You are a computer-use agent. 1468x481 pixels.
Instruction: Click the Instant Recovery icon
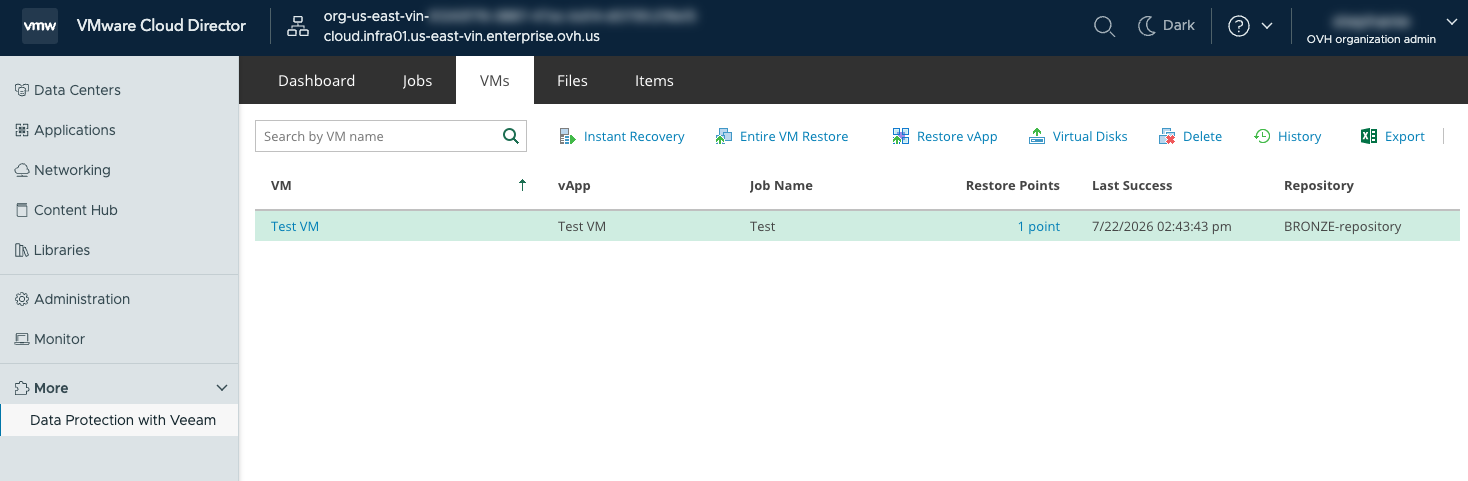[x=567, y=137]
